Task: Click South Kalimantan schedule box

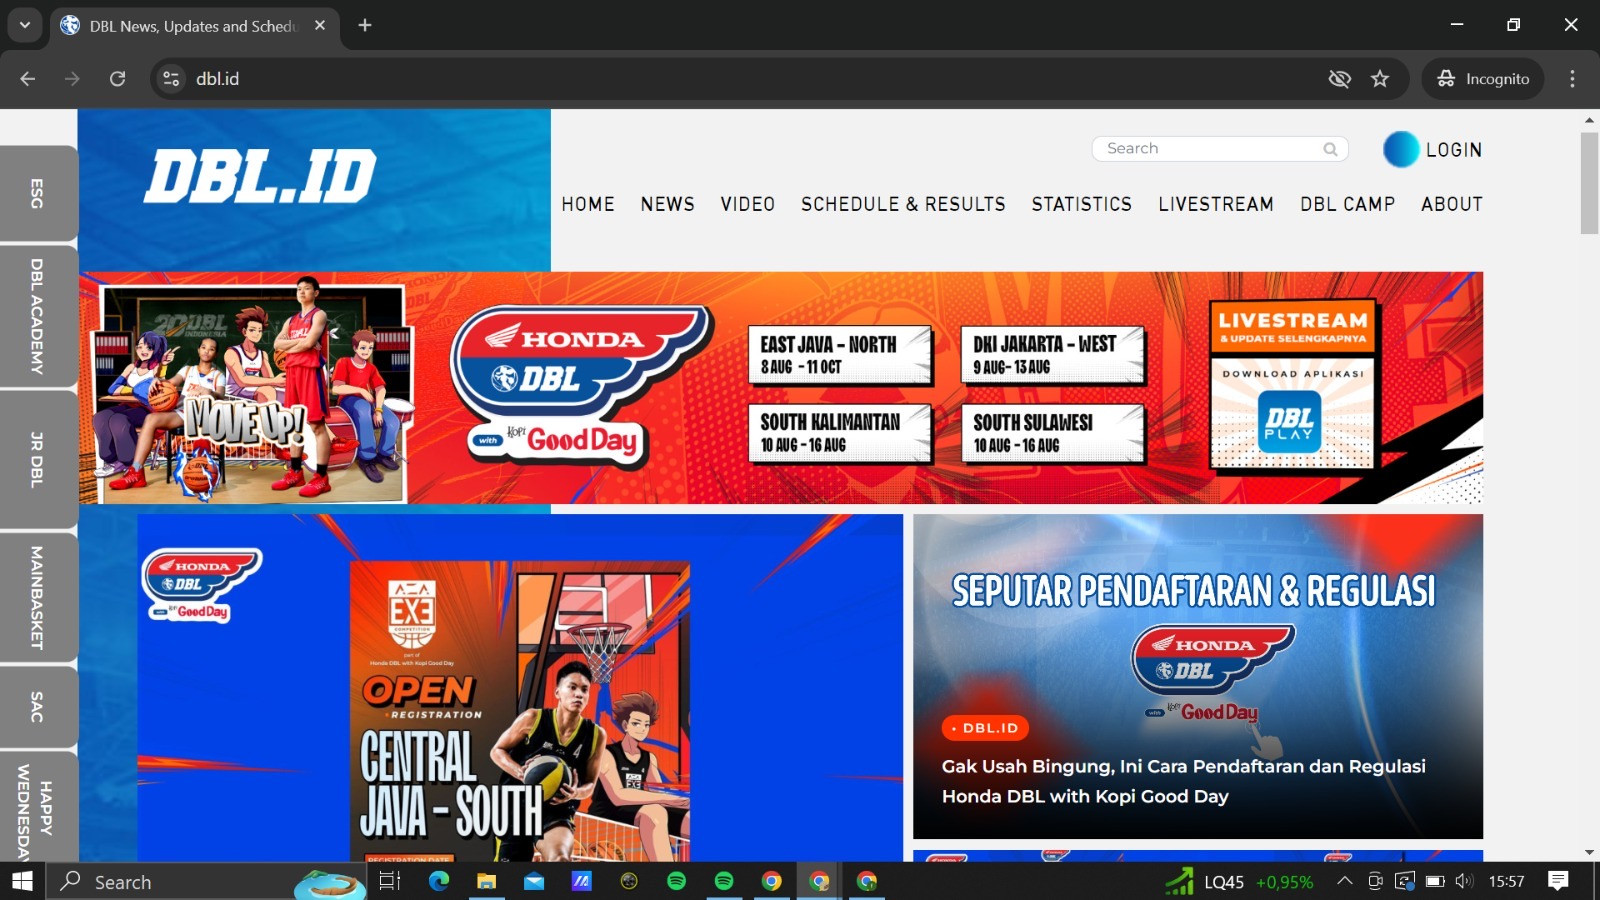Action: point(840,433)
